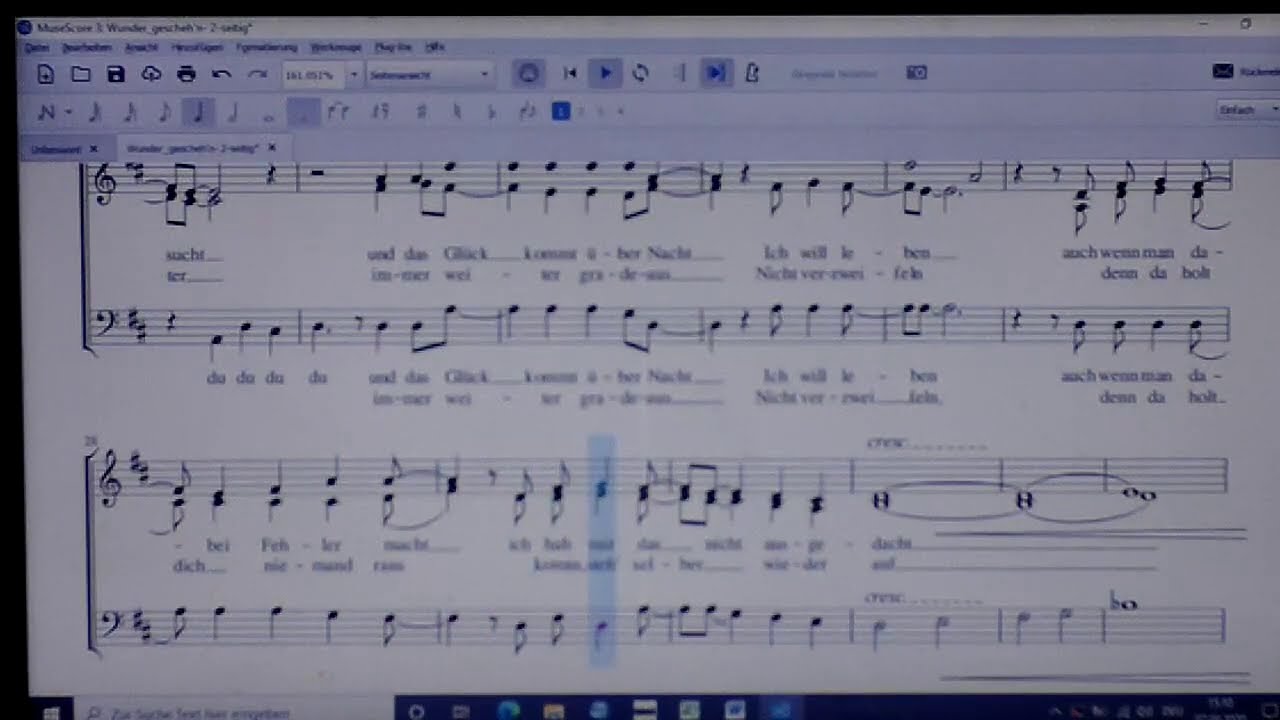Viewport: 1280px width, 720px height.
Task: Click the highlighted note in the treble staff
Action: point(601,491)
